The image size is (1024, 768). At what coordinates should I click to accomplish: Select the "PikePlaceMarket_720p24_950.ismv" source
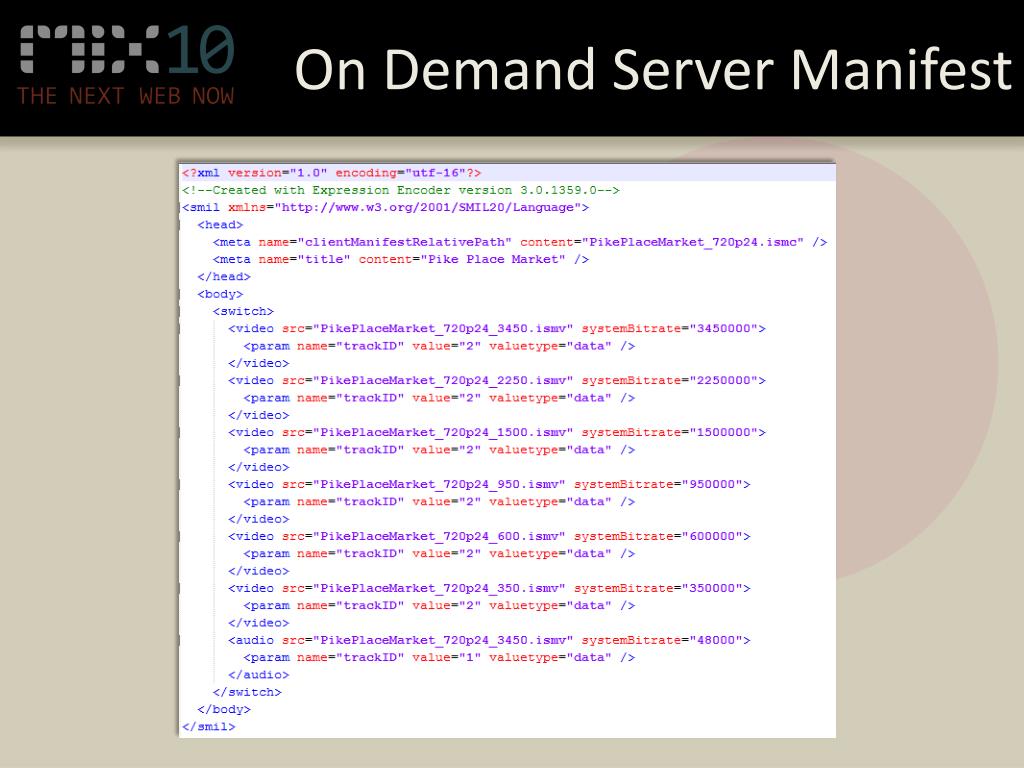tap(440, 485)
